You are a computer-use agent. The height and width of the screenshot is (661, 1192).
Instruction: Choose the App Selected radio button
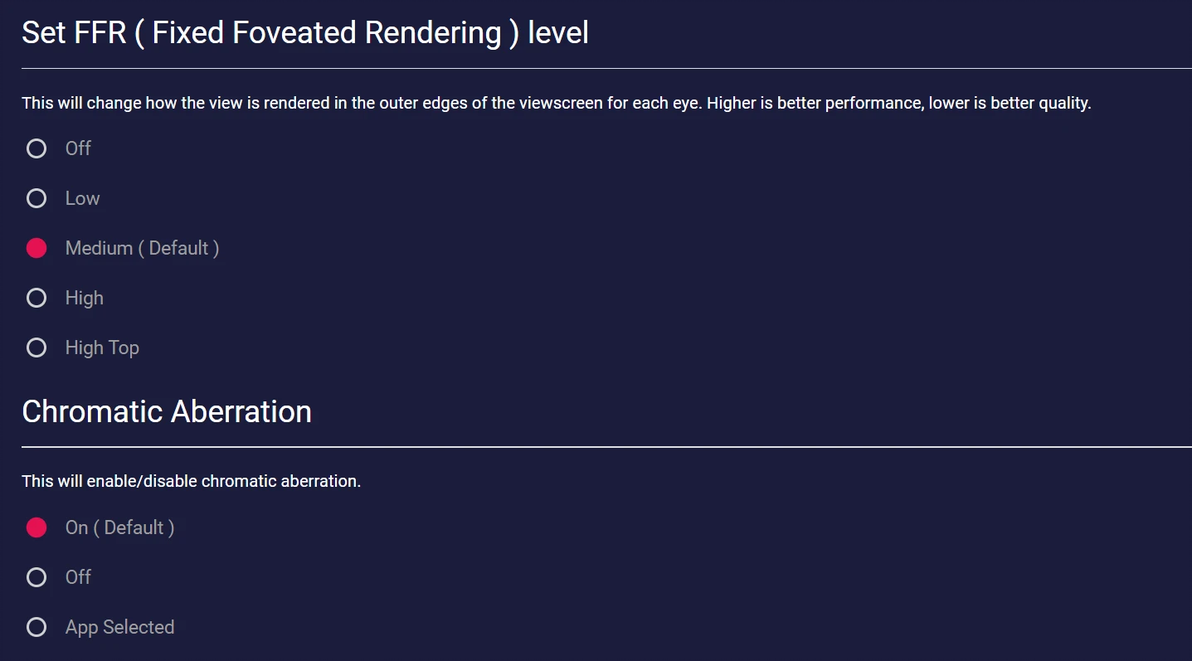coord(37,628)
